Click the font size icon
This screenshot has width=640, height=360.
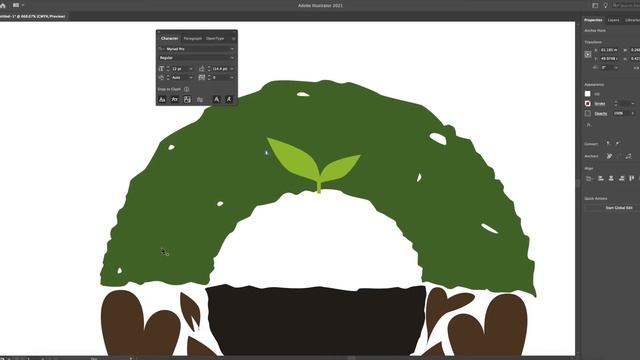point(162,69)
